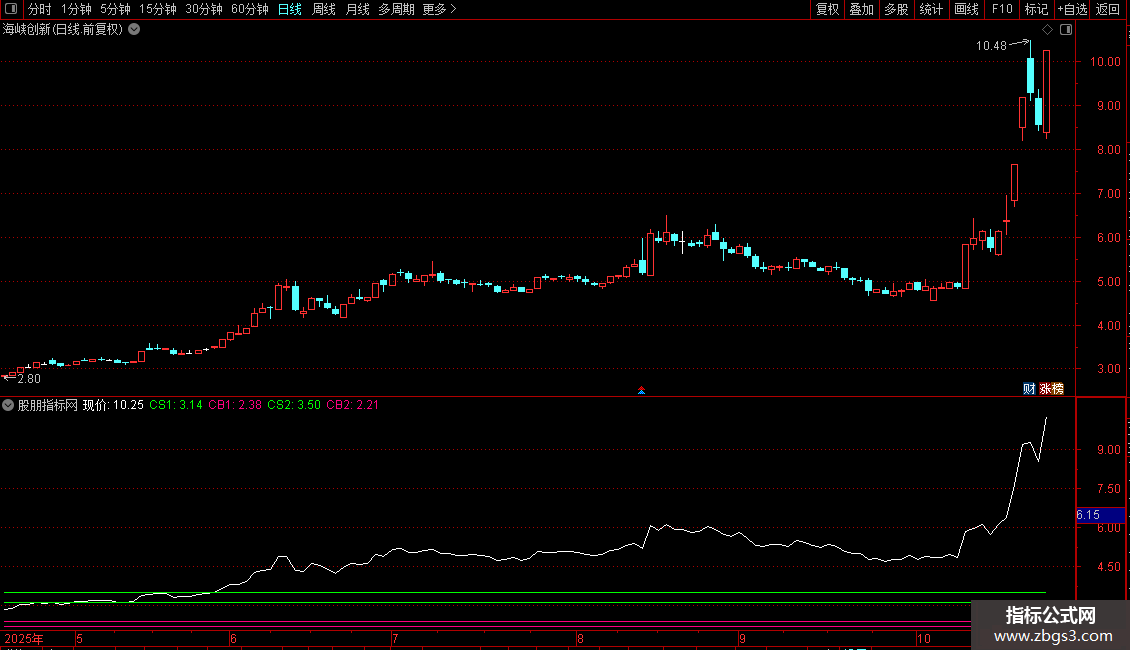Image resolution: width=1130 pixels, height=650 pixels.
Task: Click the 叠加 overlay button
Action: tap(861, 9)
